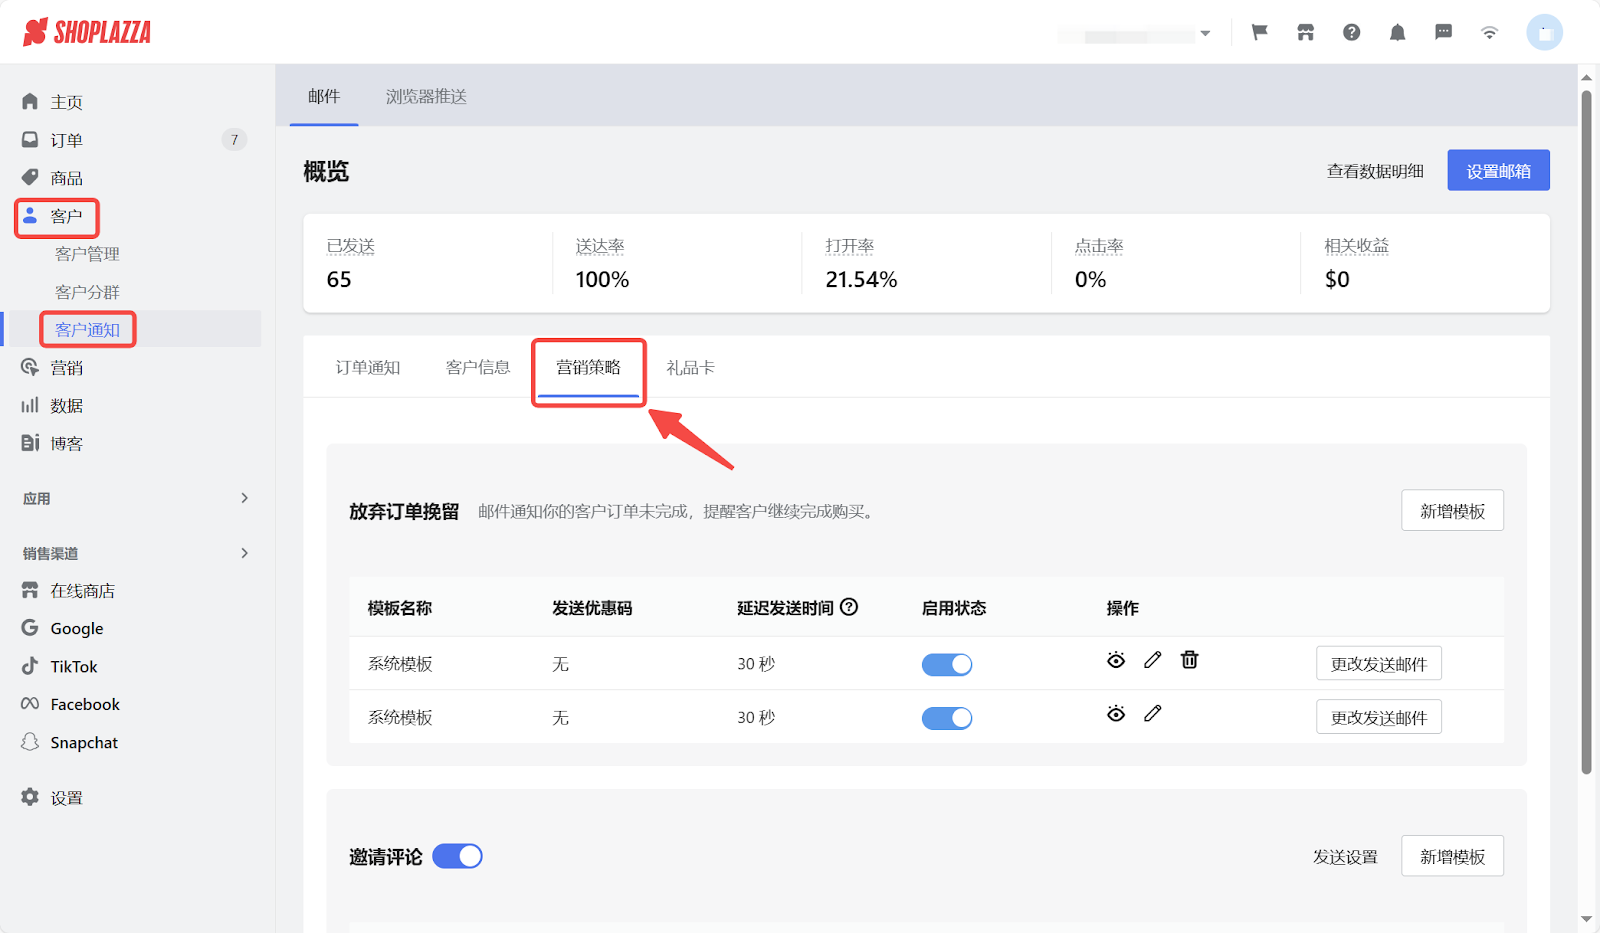Click the store icon in top bar
Screen dimensions: 1600x933
click(1305, 31)
